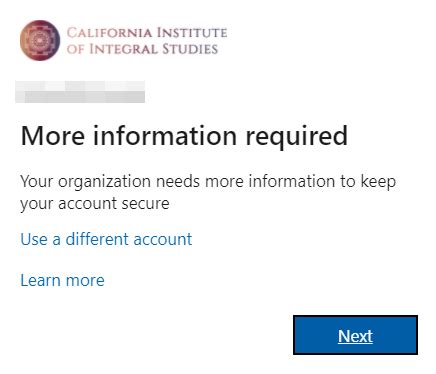Click the word 'required' in the heading
436x374 pixels.
[x=297, y=137]
